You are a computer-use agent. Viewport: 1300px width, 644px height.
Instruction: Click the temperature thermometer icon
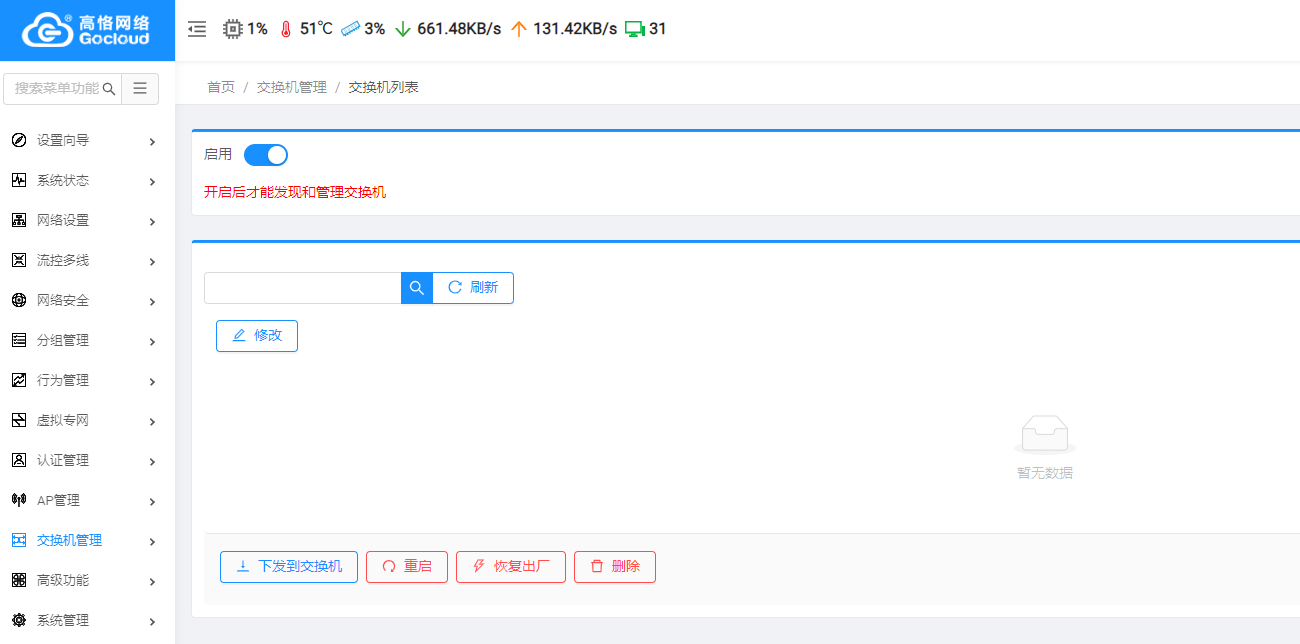coord(286,29)
